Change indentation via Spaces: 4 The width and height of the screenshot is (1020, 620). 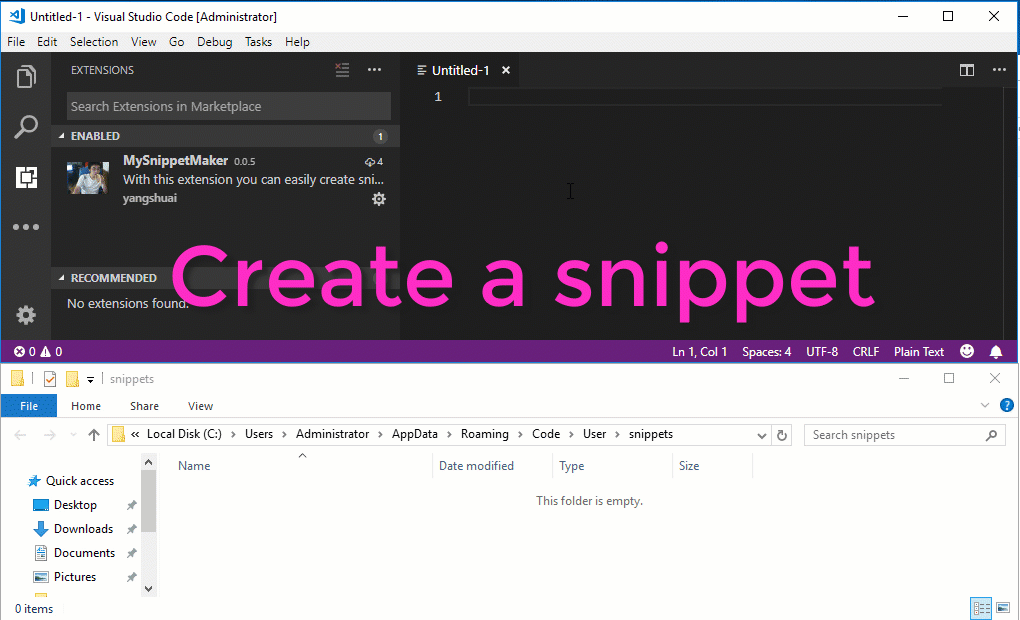click(766, 352)
